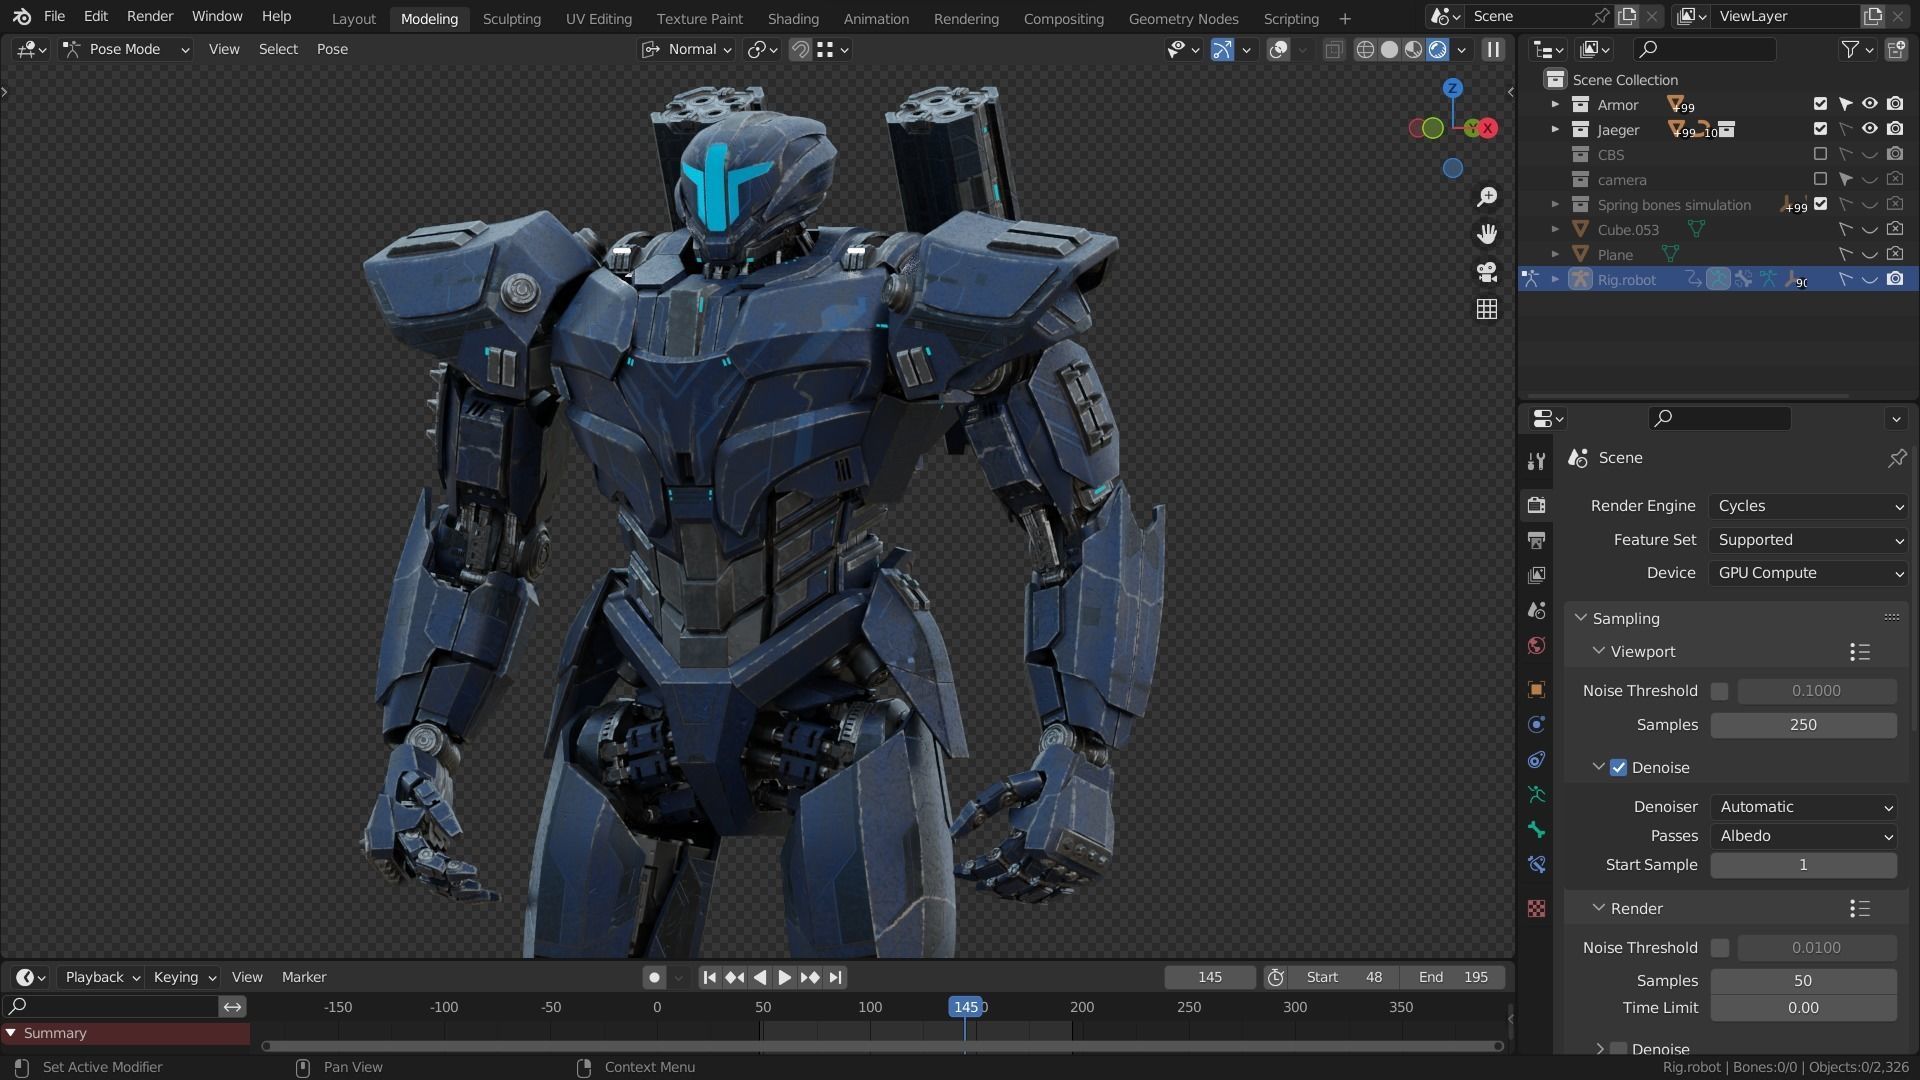Open the Armature Object Data properties tab
This screenshot has height=1080, width=1920.
(x=1537, y=795)
